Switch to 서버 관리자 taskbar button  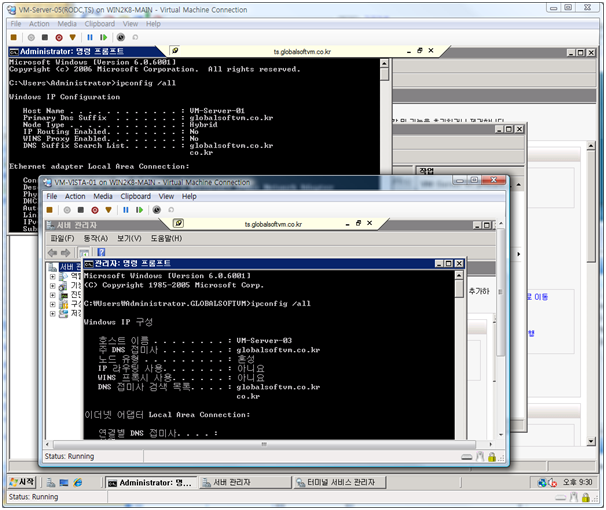pos(245,483)
